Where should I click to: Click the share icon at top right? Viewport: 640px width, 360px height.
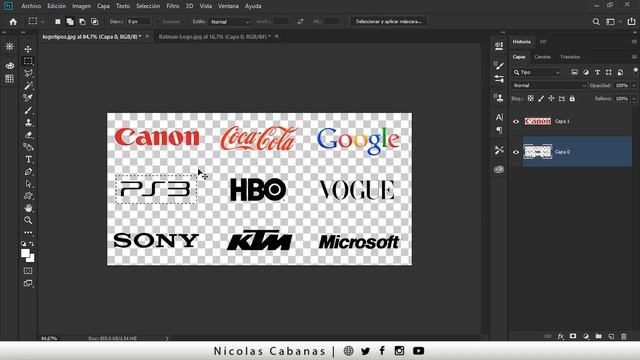pos(631,22)
